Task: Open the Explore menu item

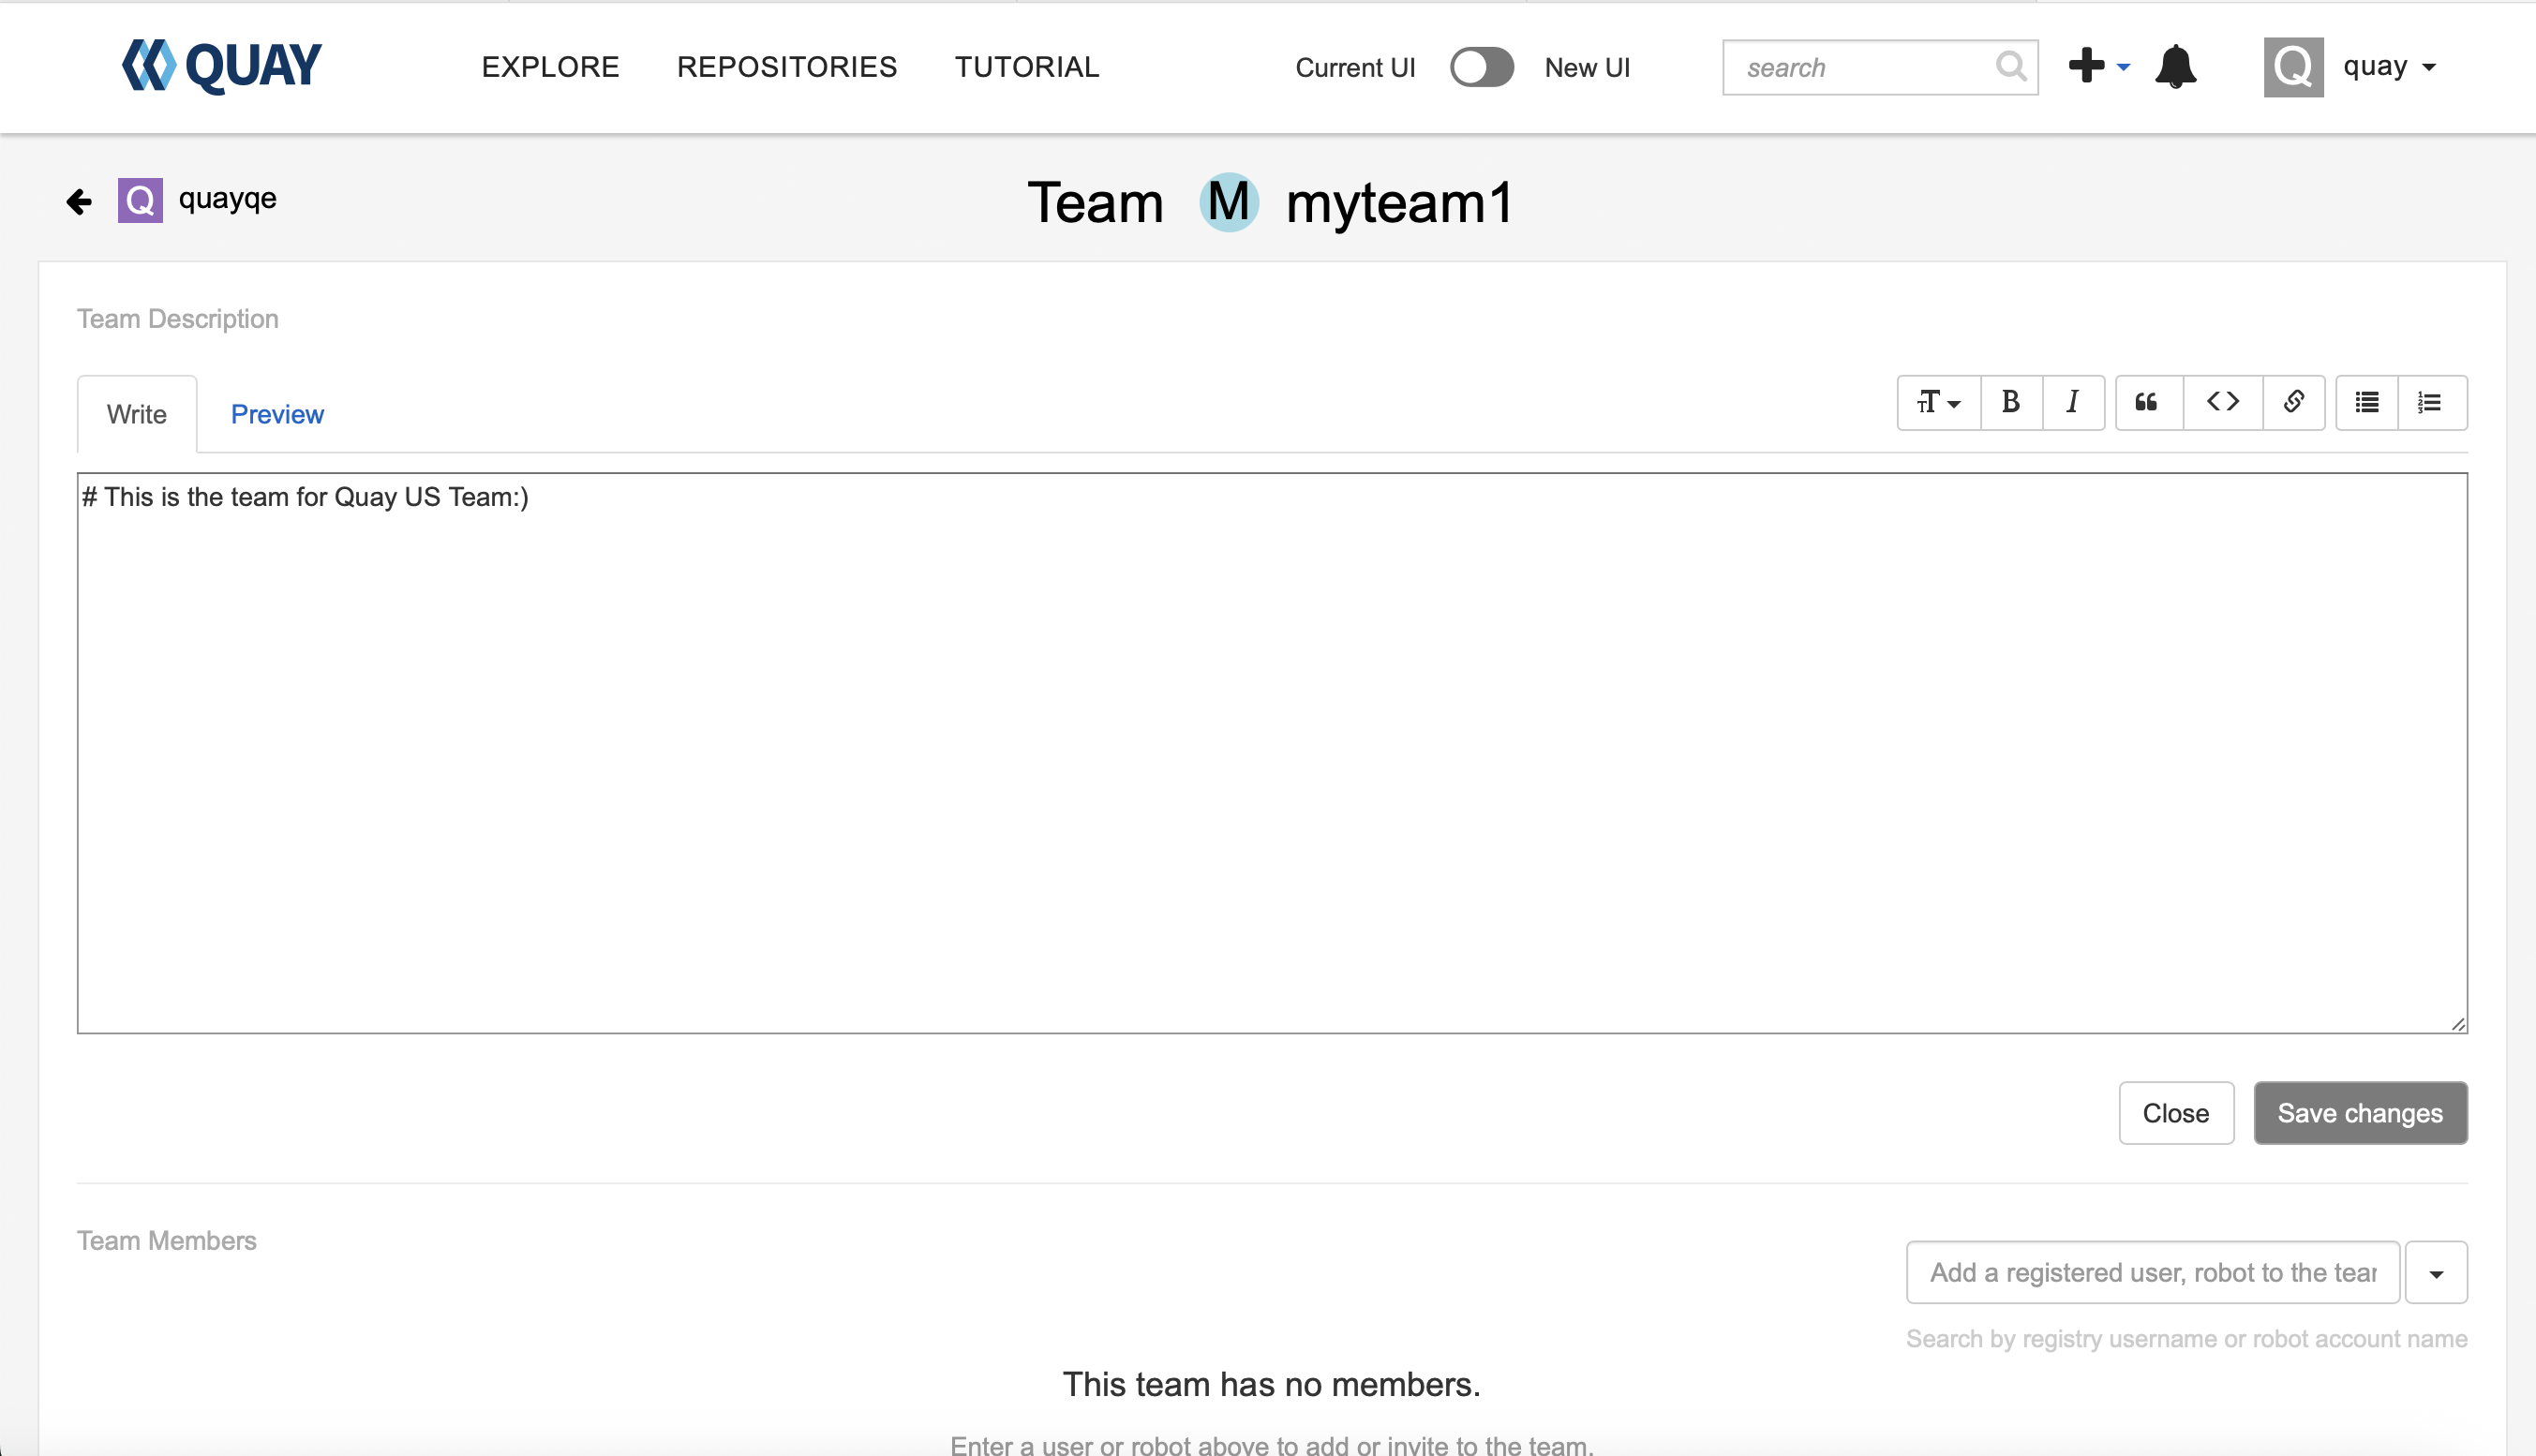Action: [x=550, y=67]
